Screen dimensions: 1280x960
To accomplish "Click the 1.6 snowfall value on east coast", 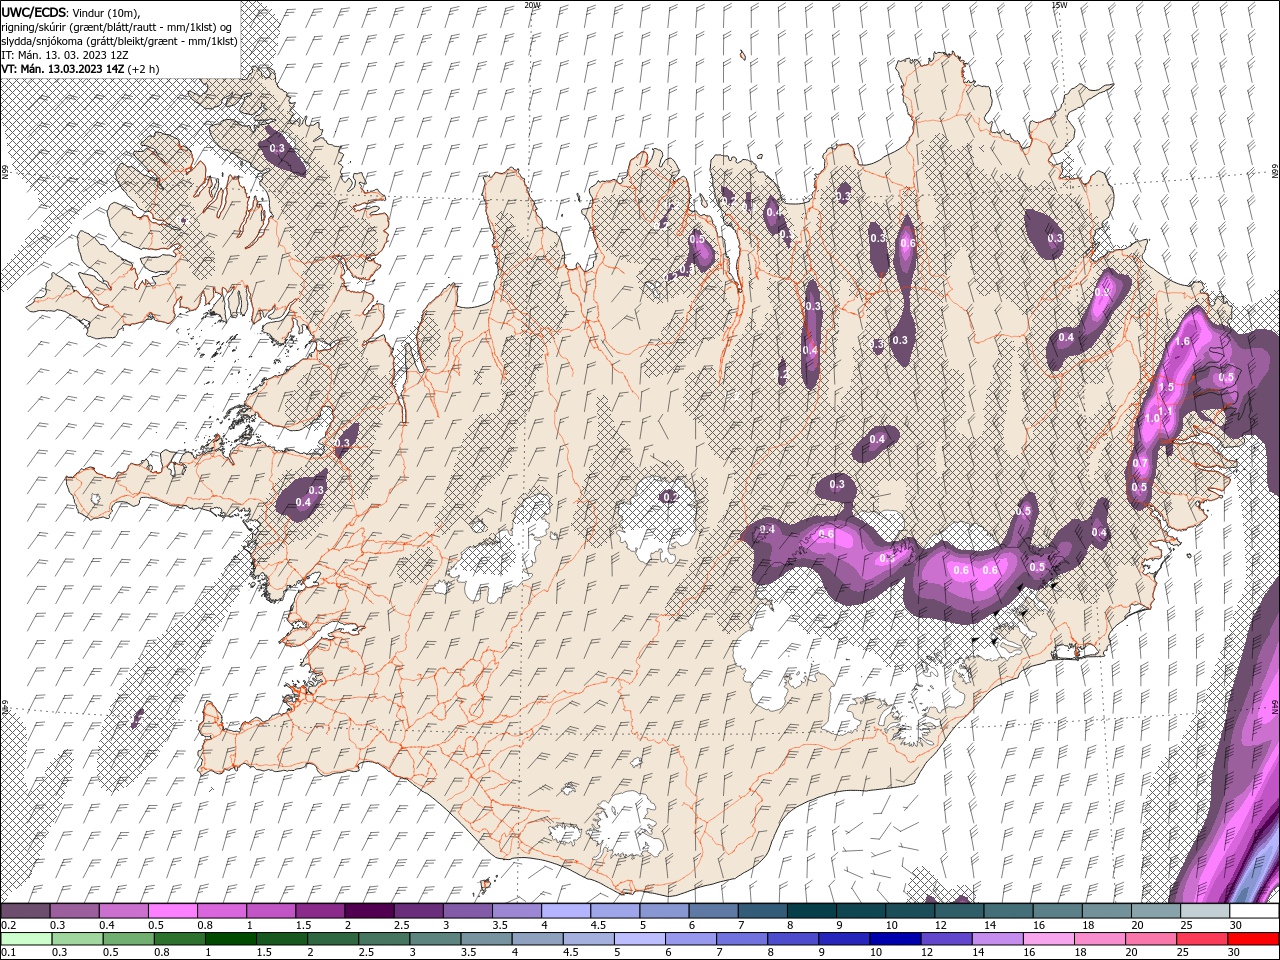I will click(x=1183, y=342).
